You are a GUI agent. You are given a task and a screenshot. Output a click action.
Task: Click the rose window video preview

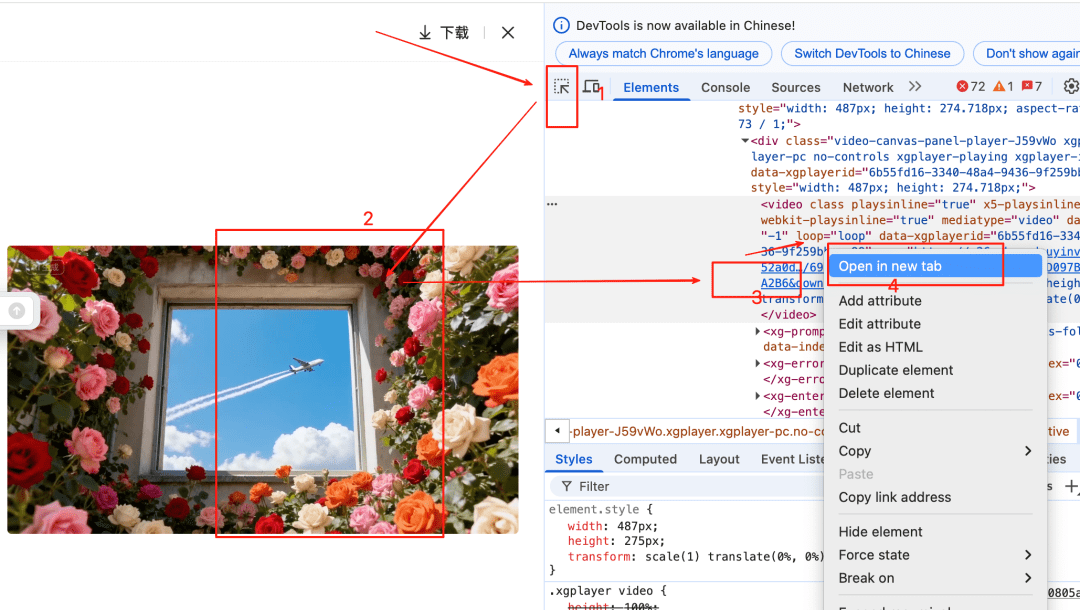[262, 389]
